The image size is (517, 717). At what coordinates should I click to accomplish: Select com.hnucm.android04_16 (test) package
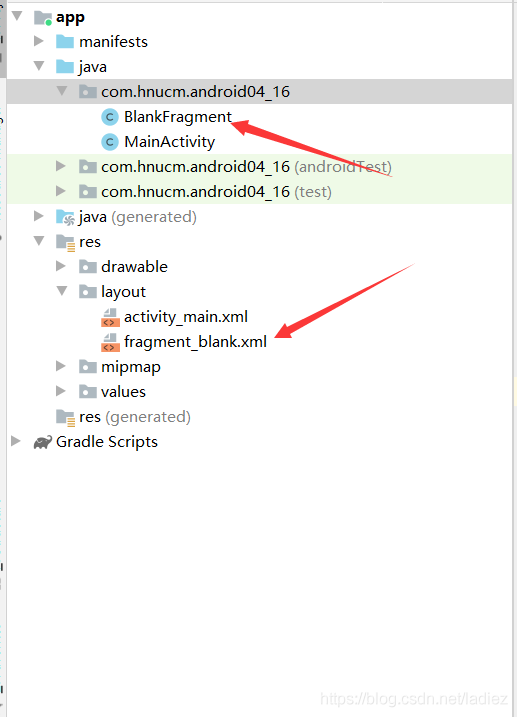(x=216, y=192)
